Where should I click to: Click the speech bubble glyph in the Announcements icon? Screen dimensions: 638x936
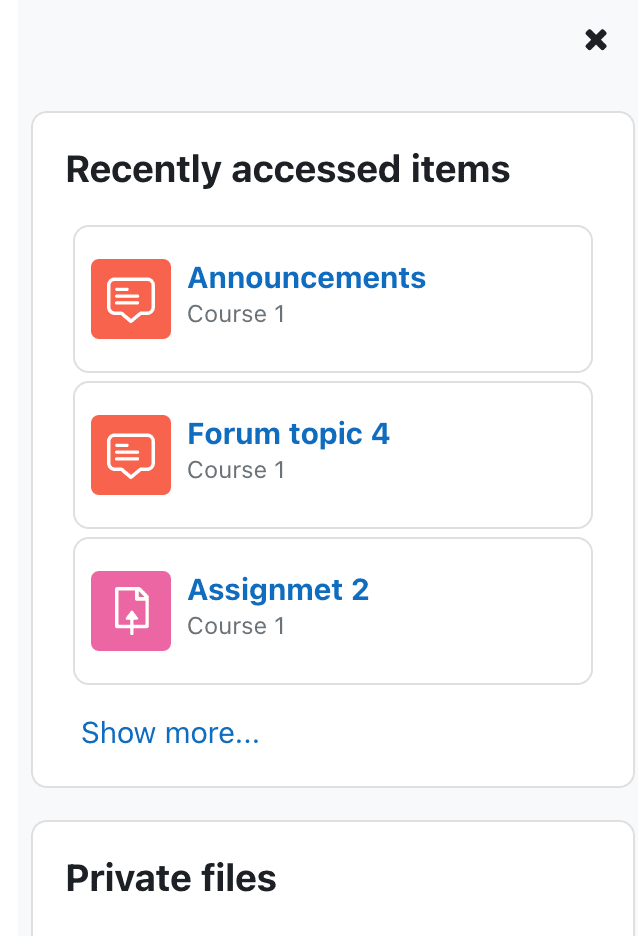pyautogui.click(x=131, y=300)
